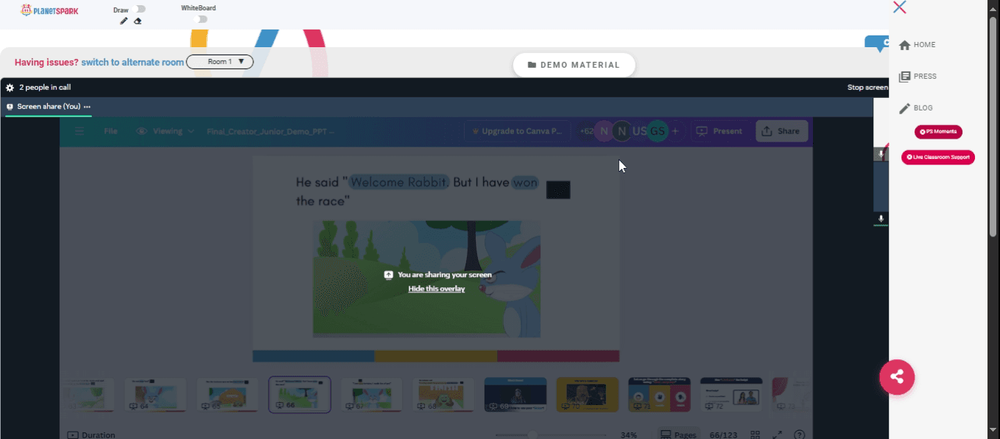This screenshot has height=439, width=1000.
Task: Select slide thumbnail 72
Action: (x=732, y=394)
